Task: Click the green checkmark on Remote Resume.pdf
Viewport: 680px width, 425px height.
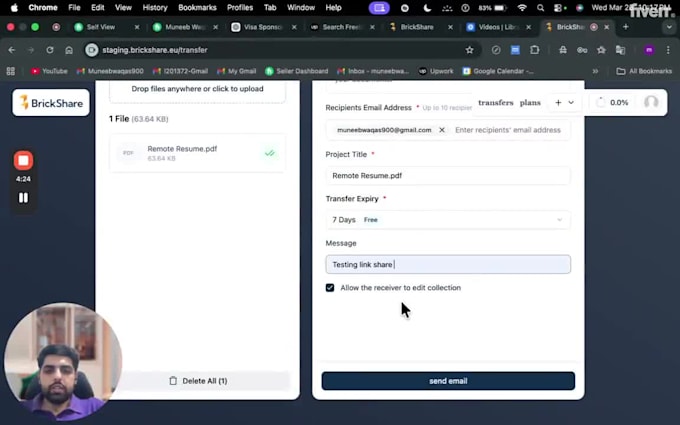Action: click(270, 153)
